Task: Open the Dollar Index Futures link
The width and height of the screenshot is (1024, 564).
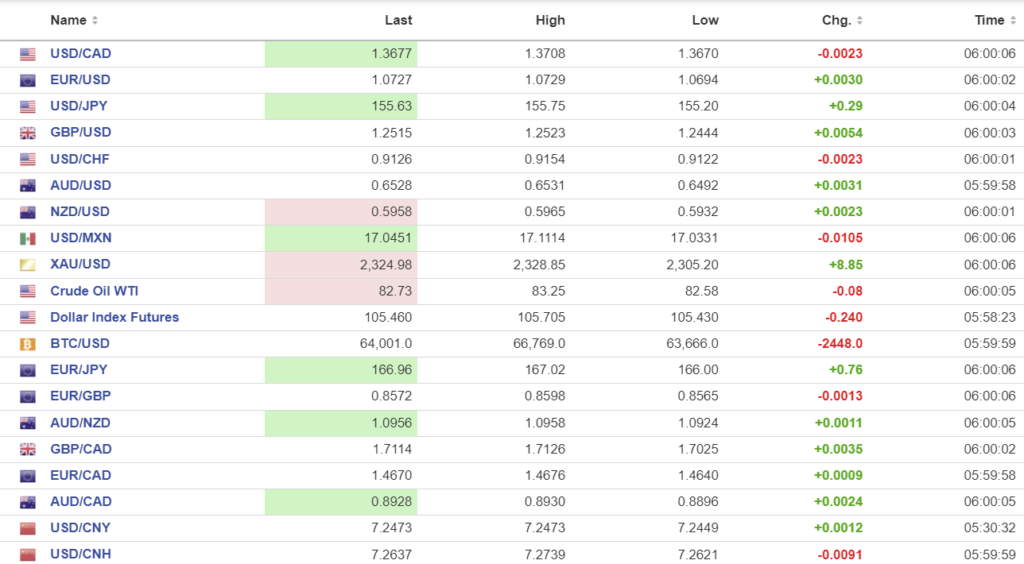Action: (114, 317)
